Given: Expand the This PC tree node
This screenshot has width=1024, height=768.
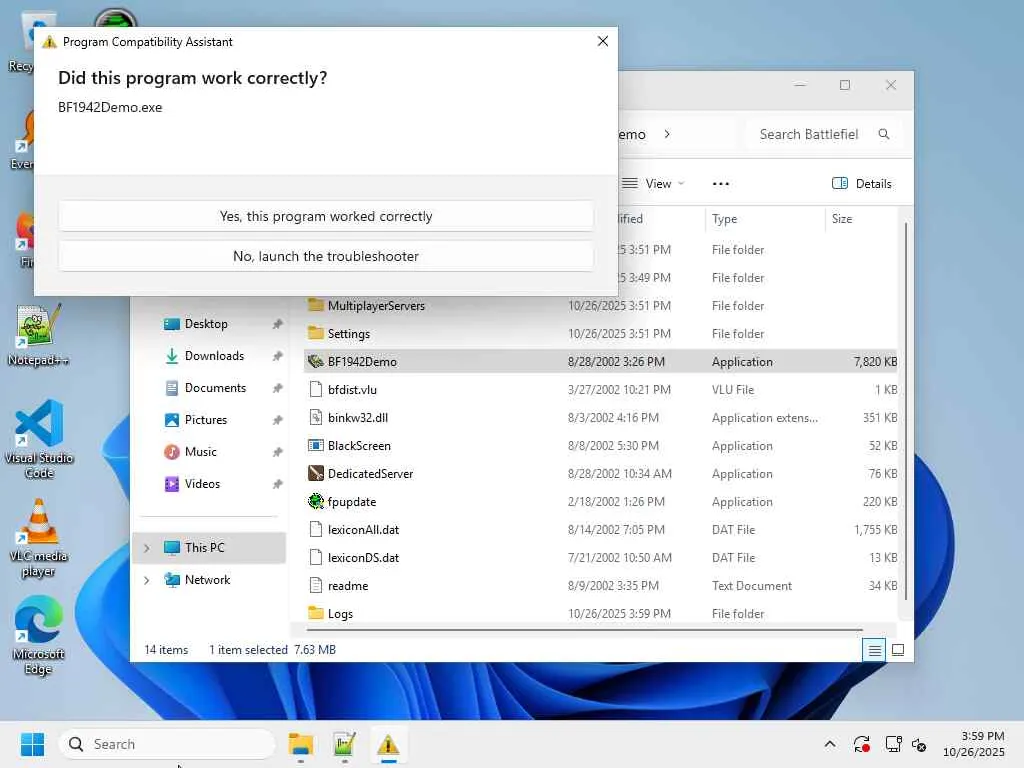Looking at the screenshot, I should (x=147, y=548).
